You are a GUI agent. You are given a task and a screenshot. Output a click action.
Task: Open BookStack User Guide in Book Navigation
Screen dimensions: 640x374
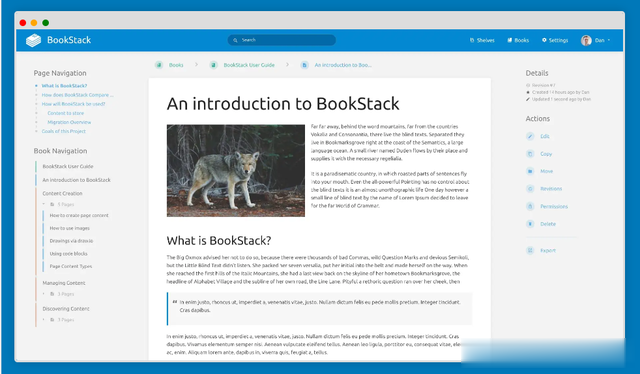coord(68,166)
